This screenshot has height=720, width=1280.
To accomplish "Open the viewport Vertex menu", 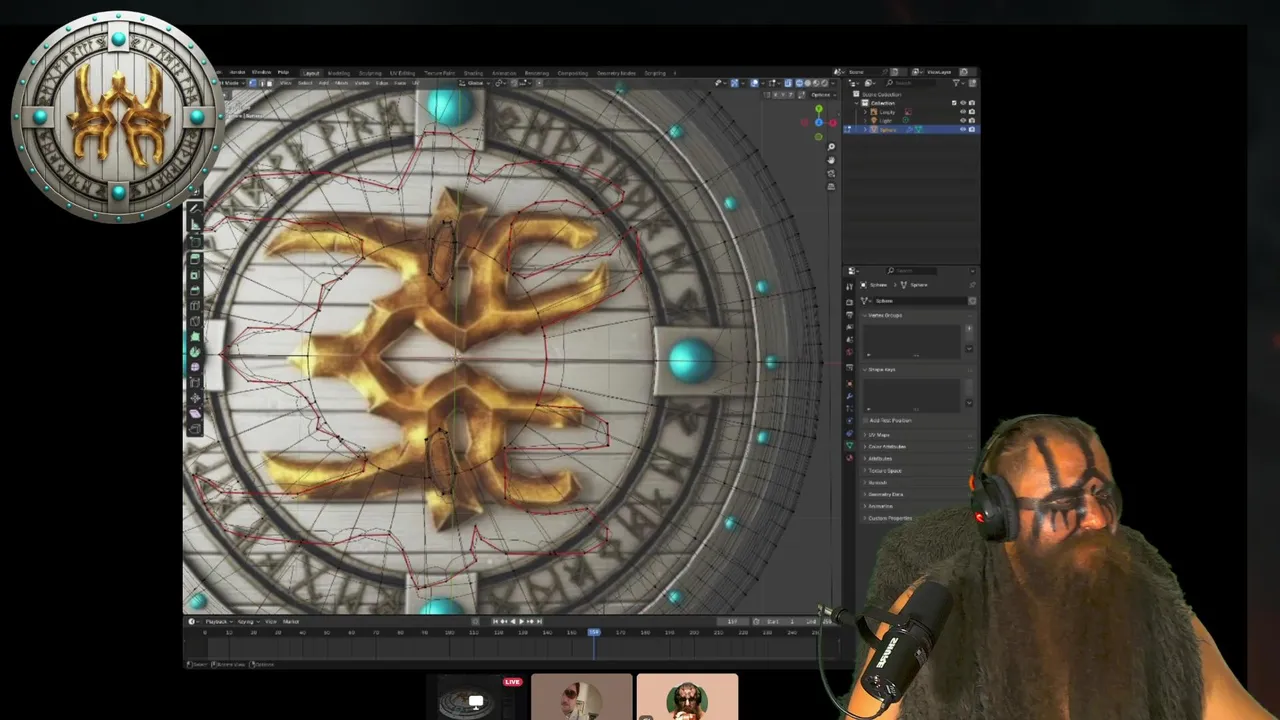I will 362,83.
